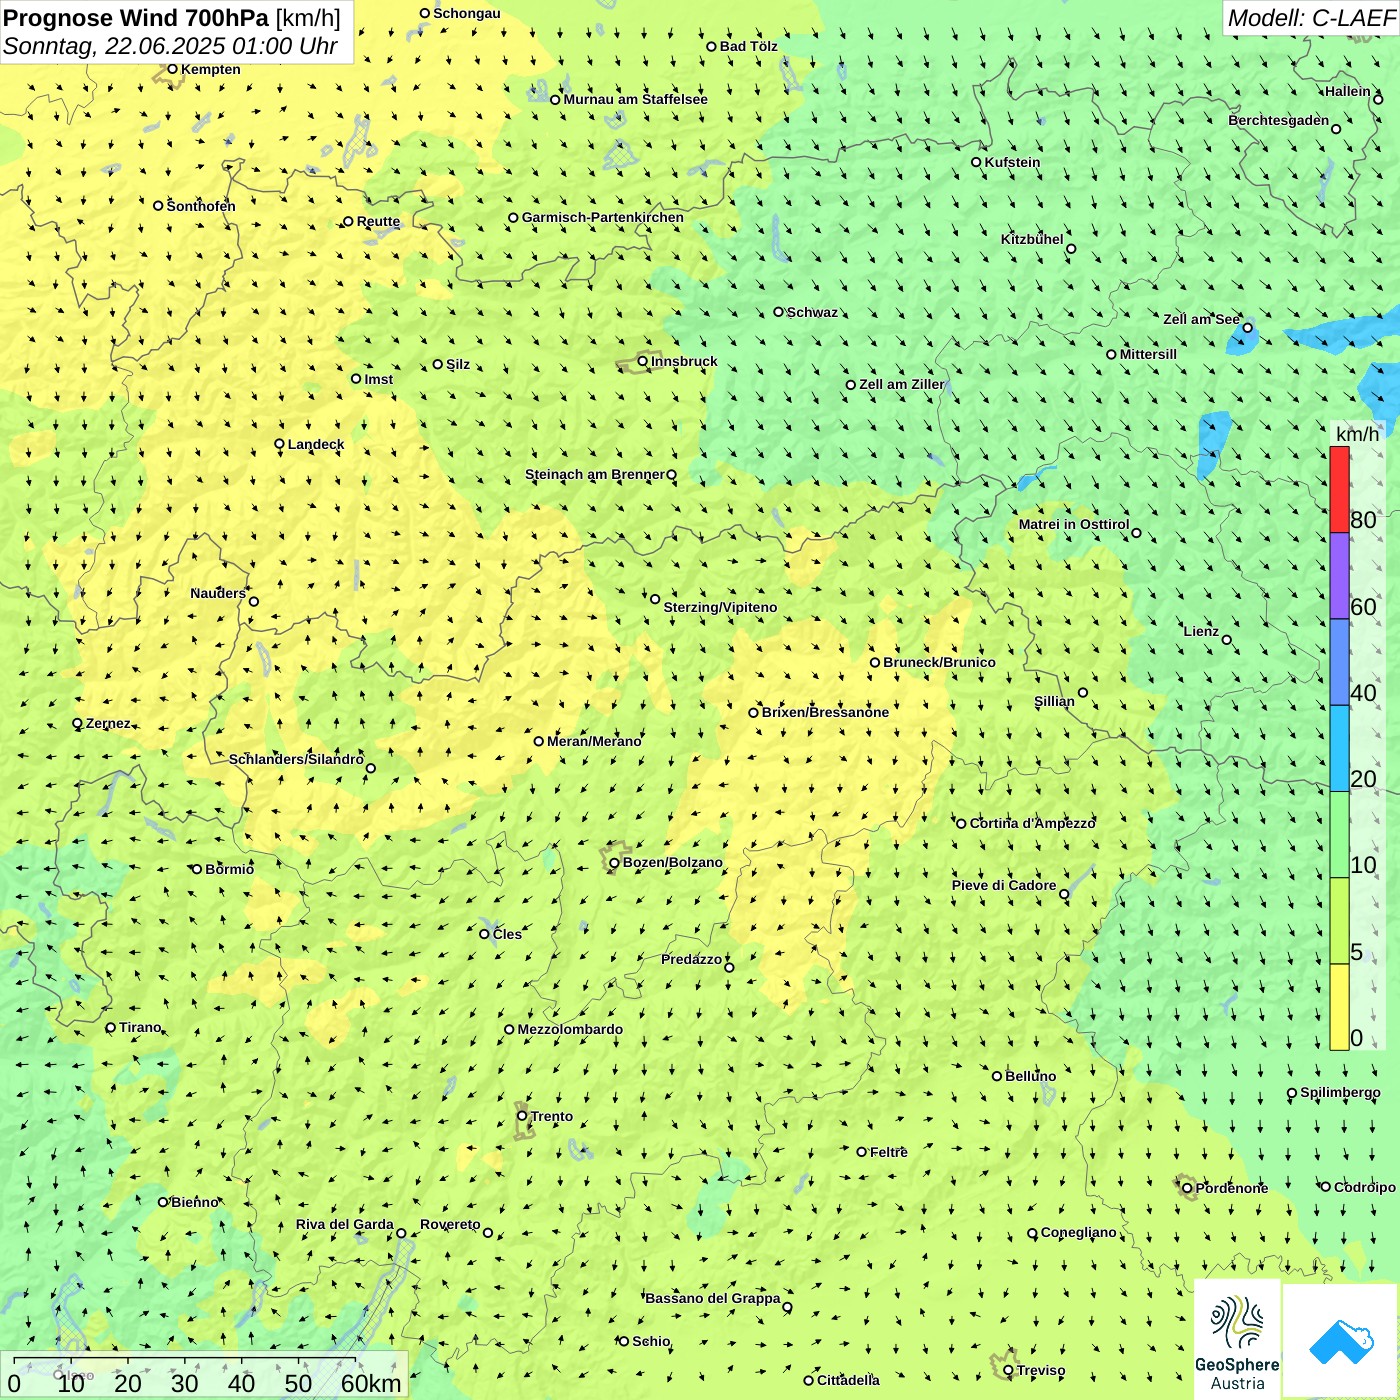Viewport: 1400px width, 1400px height.
Task: Click the 'Schongau' label
Action: 467,13
